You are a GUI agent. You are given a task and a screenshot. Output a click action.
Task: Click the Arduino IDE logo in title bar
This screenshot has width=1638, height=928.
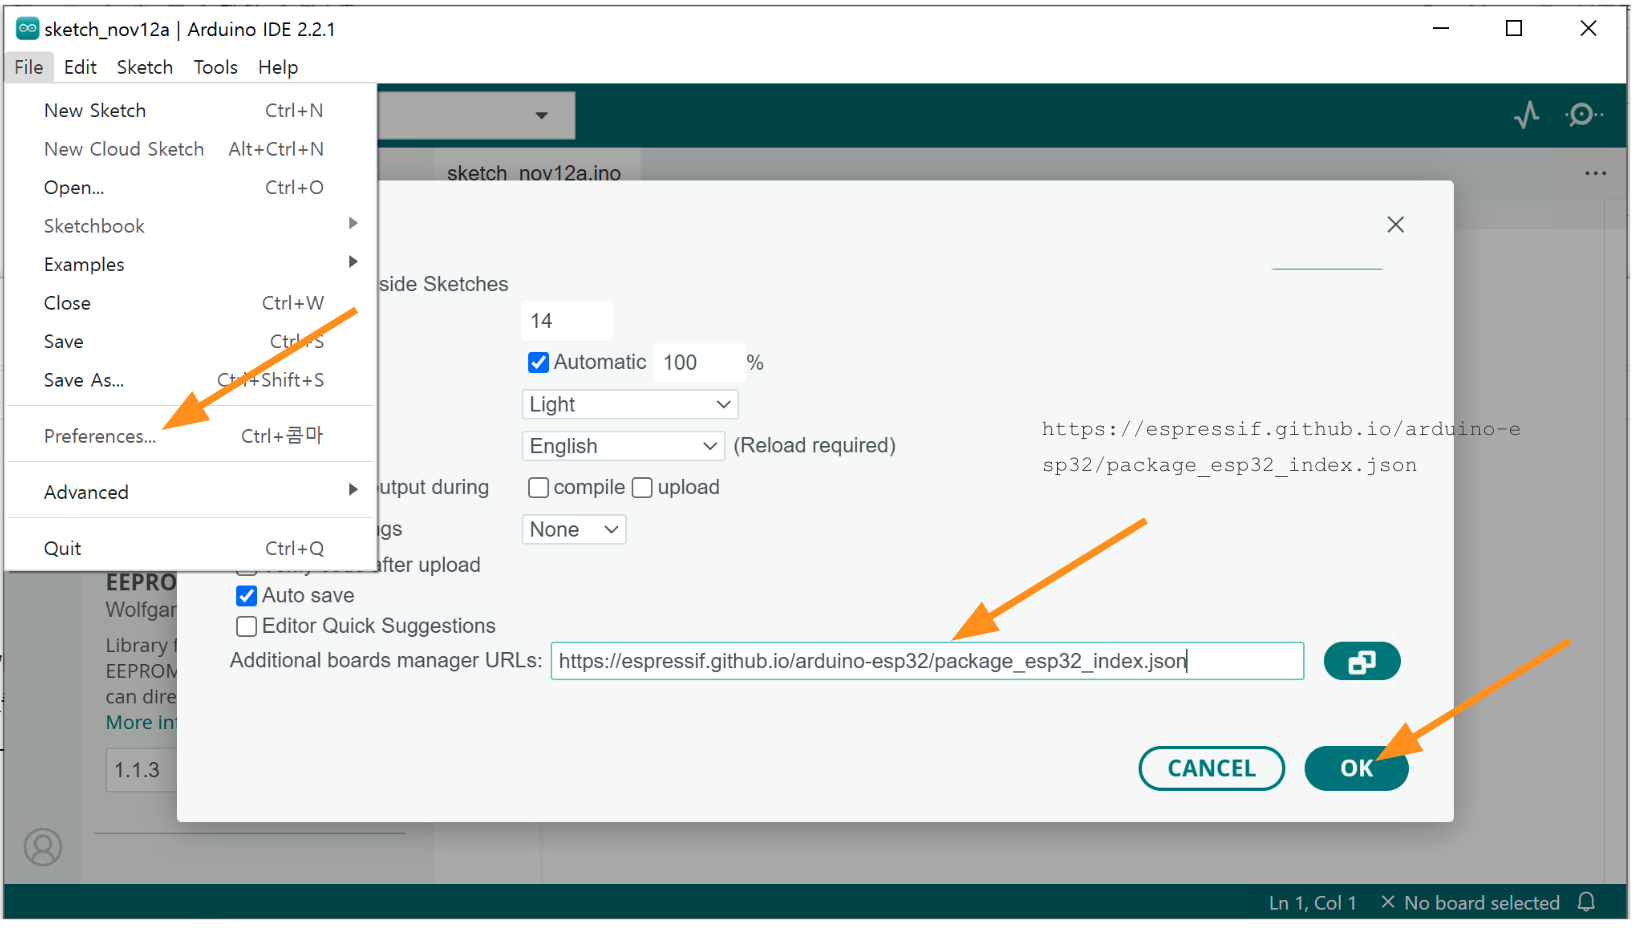tap(28, 29)
